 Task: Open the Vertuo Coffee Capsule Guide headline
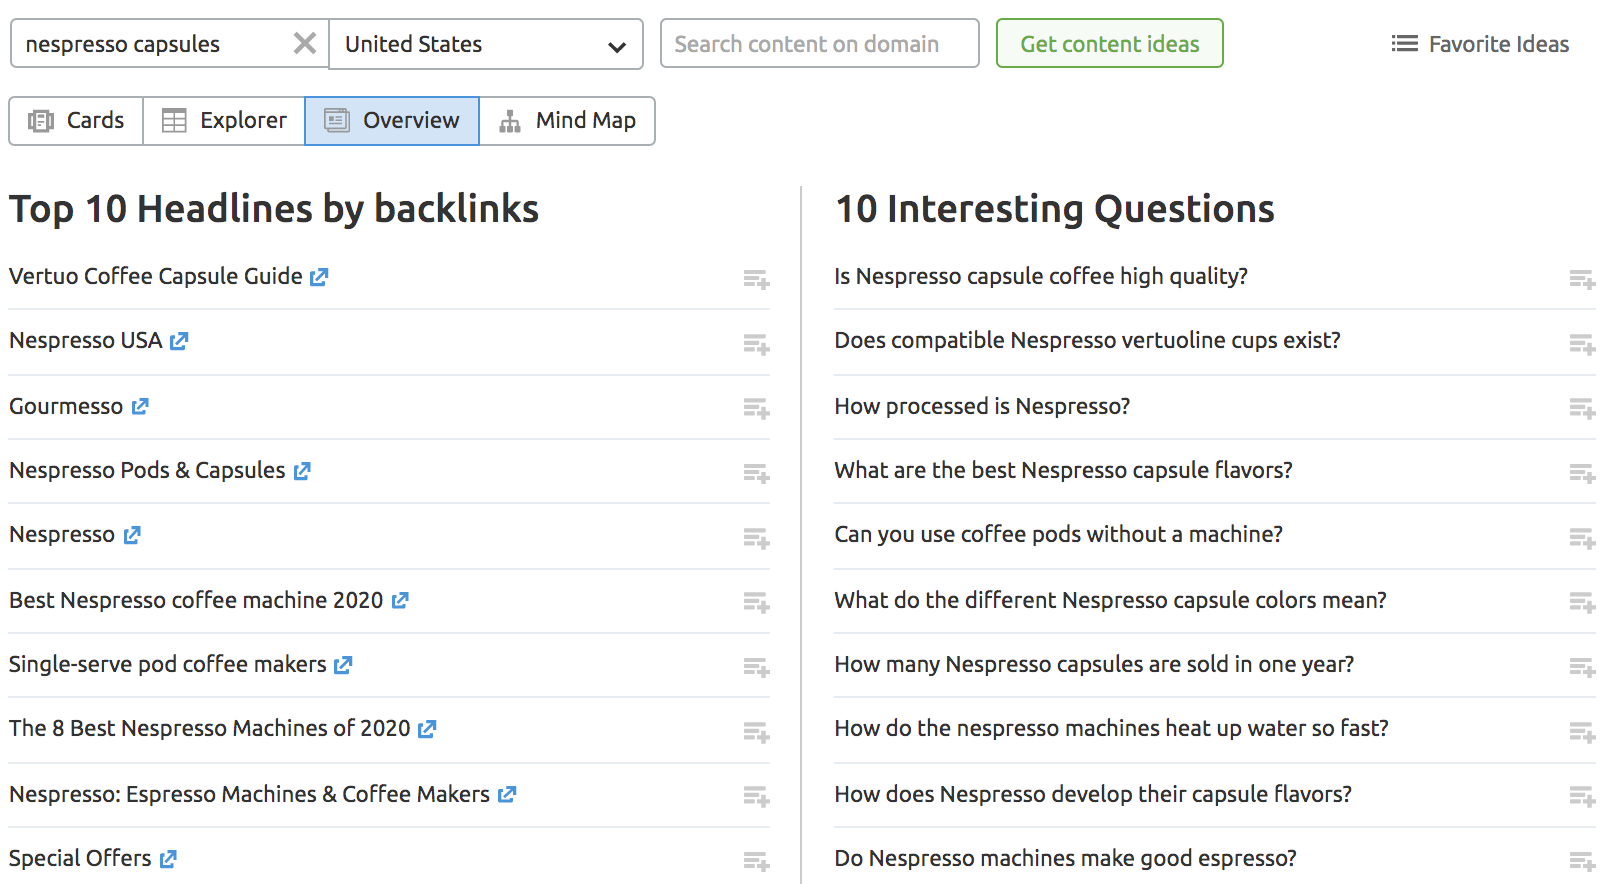pyautogui.click(x=156, y=277)
